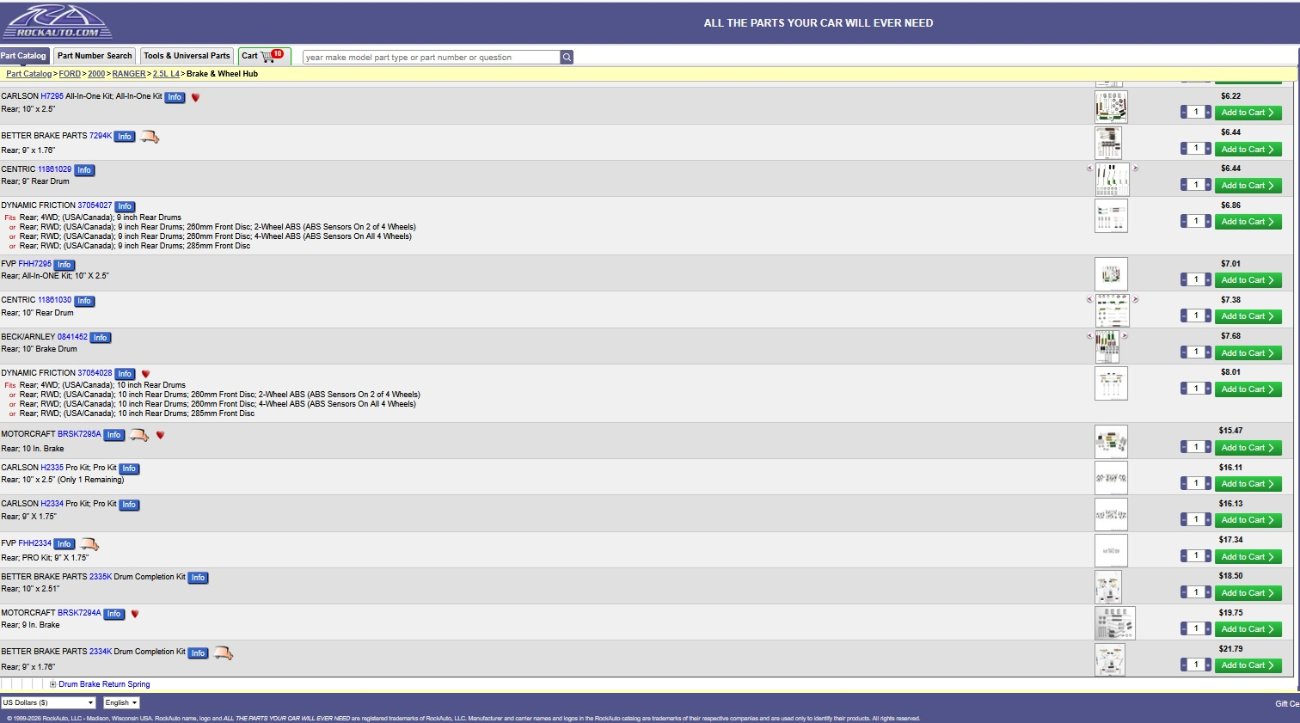This screenshot has width=1300, height=723.
Task: Click the search magnifier icon
Action: click(x=567, y=57)
